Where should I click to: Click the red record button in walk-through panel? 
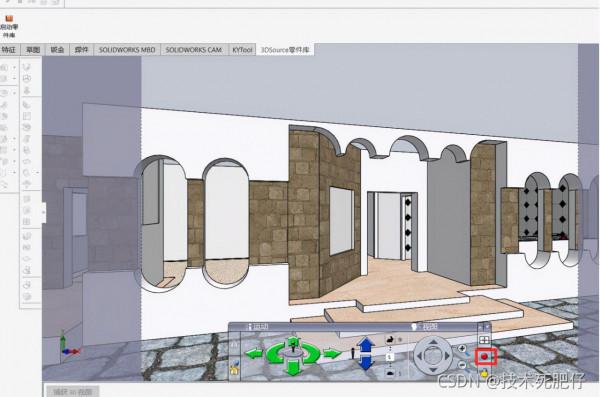[484, 356]
